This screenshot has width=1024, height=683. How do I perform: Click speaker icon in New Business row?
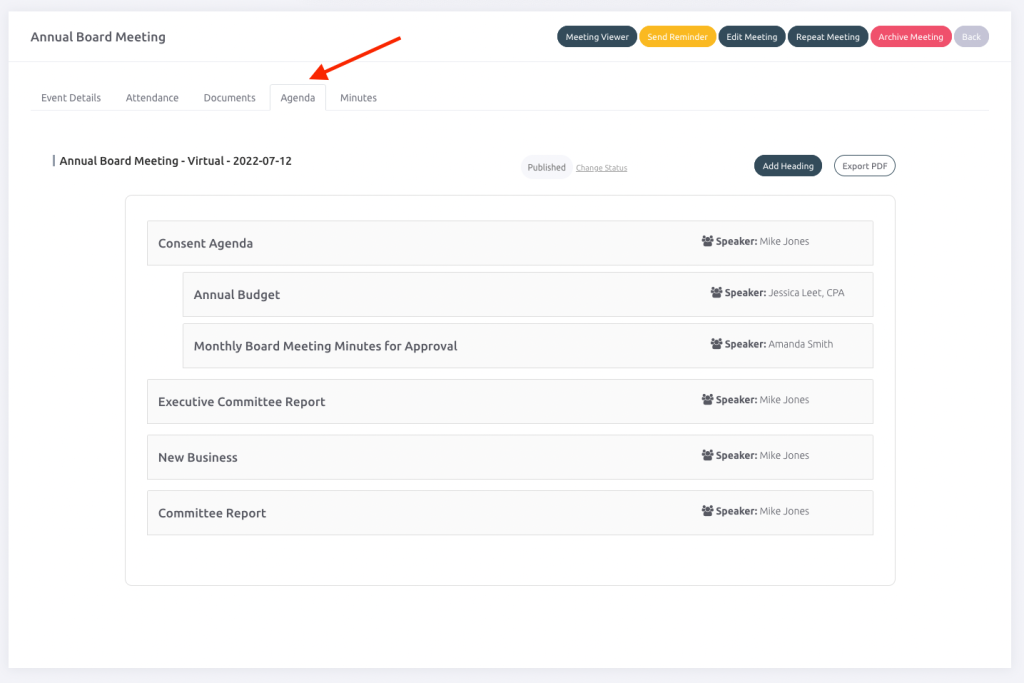(707, 455)
